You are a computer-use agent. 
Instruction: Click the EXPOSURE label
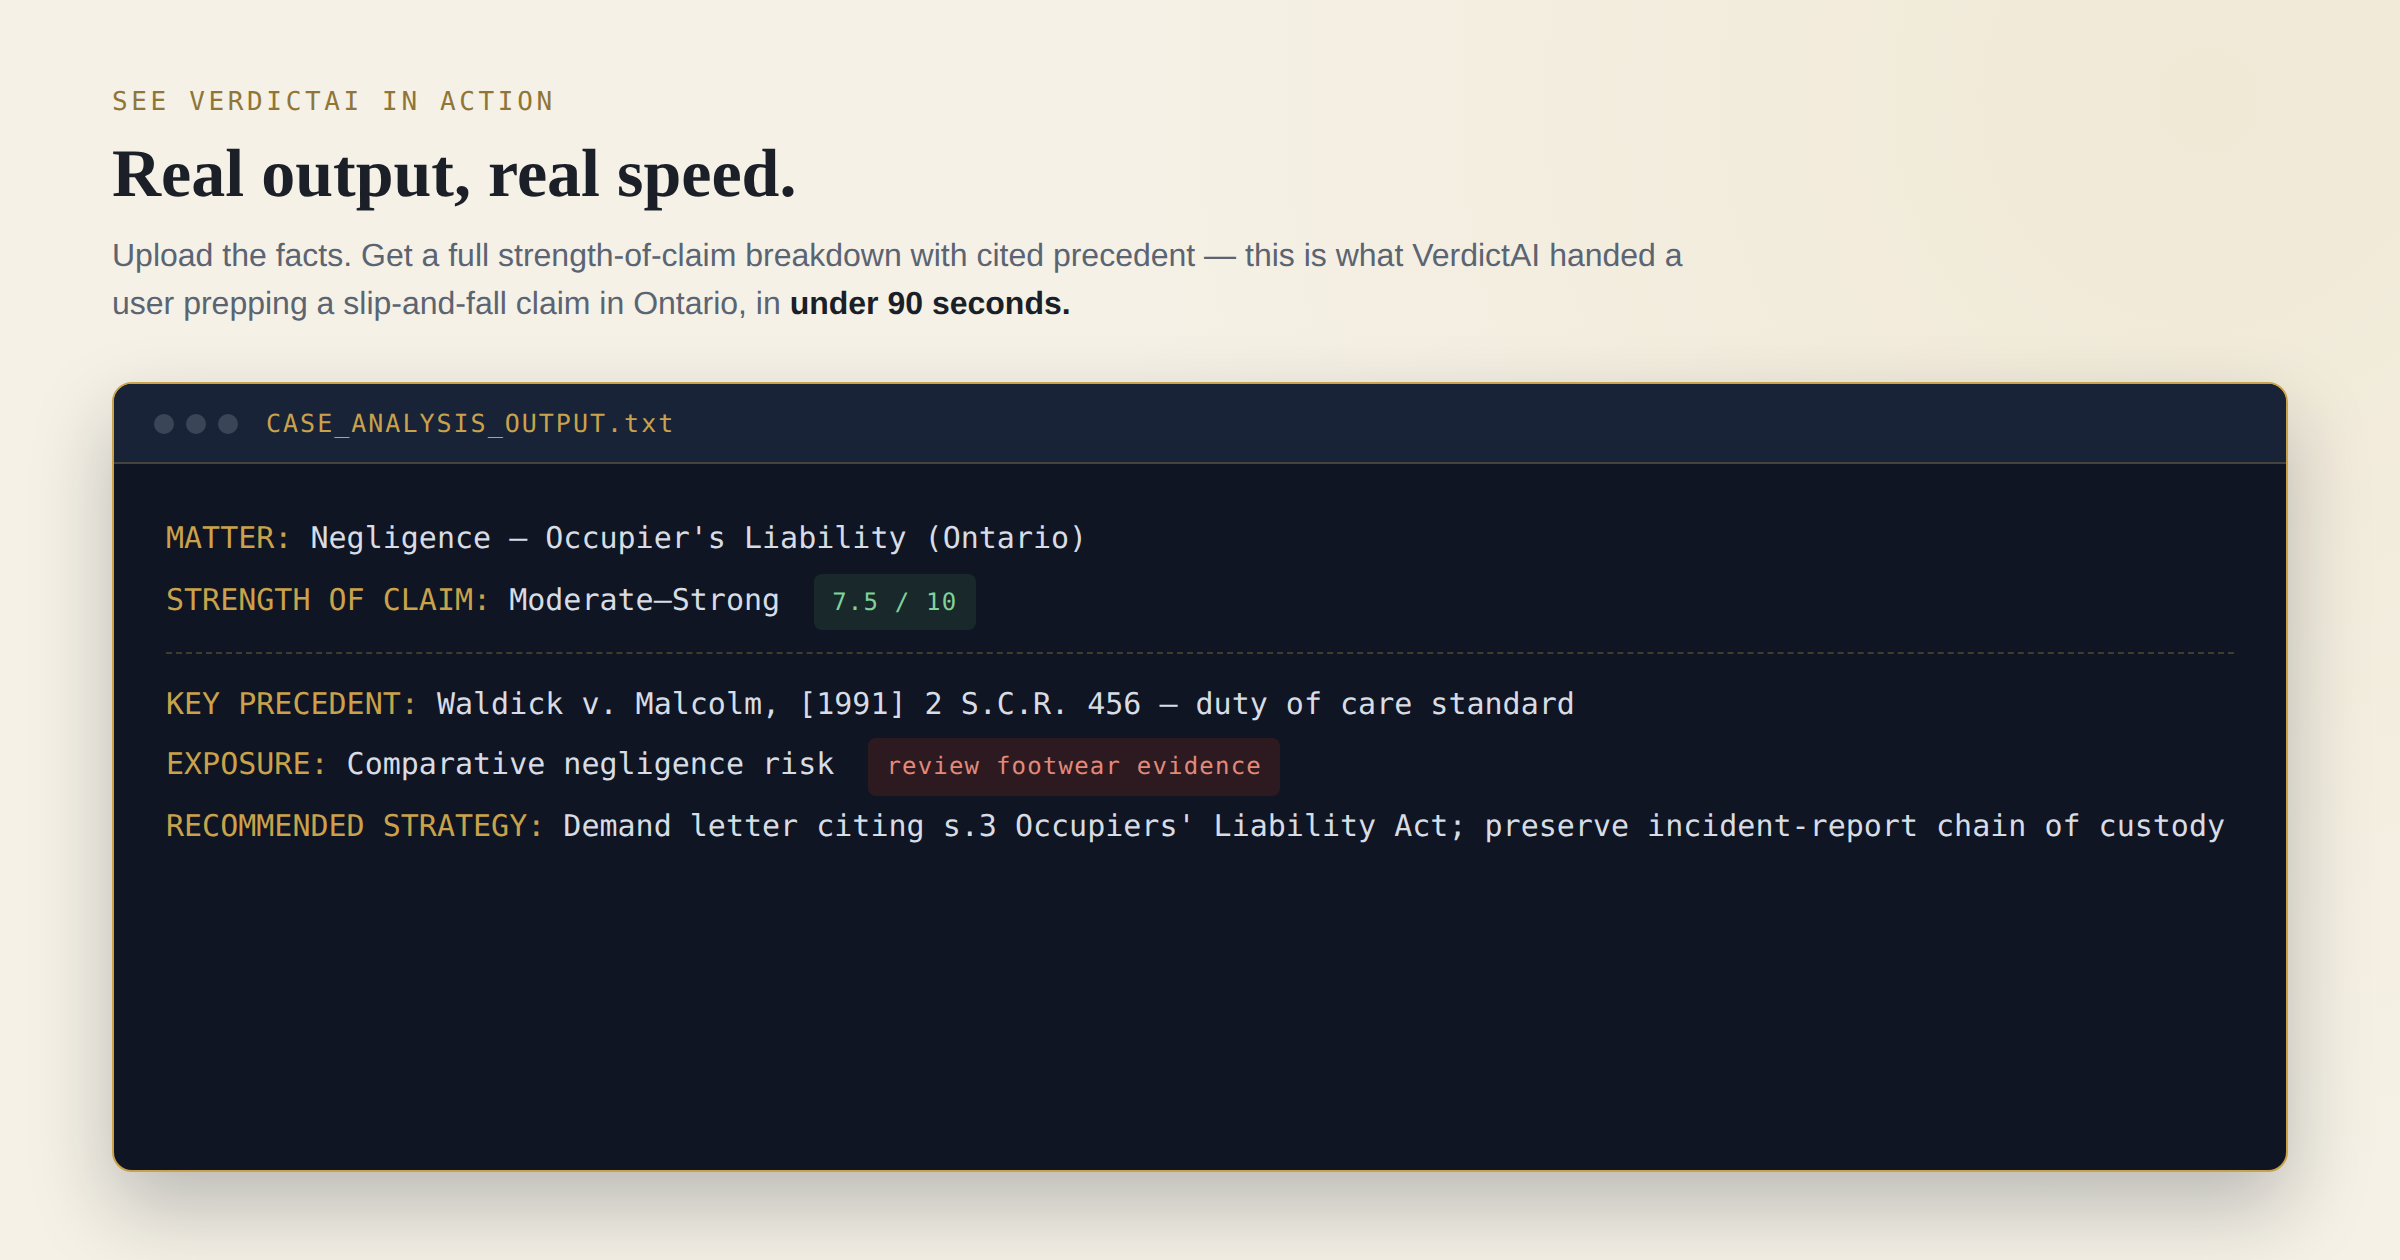(x=246, y=764)
